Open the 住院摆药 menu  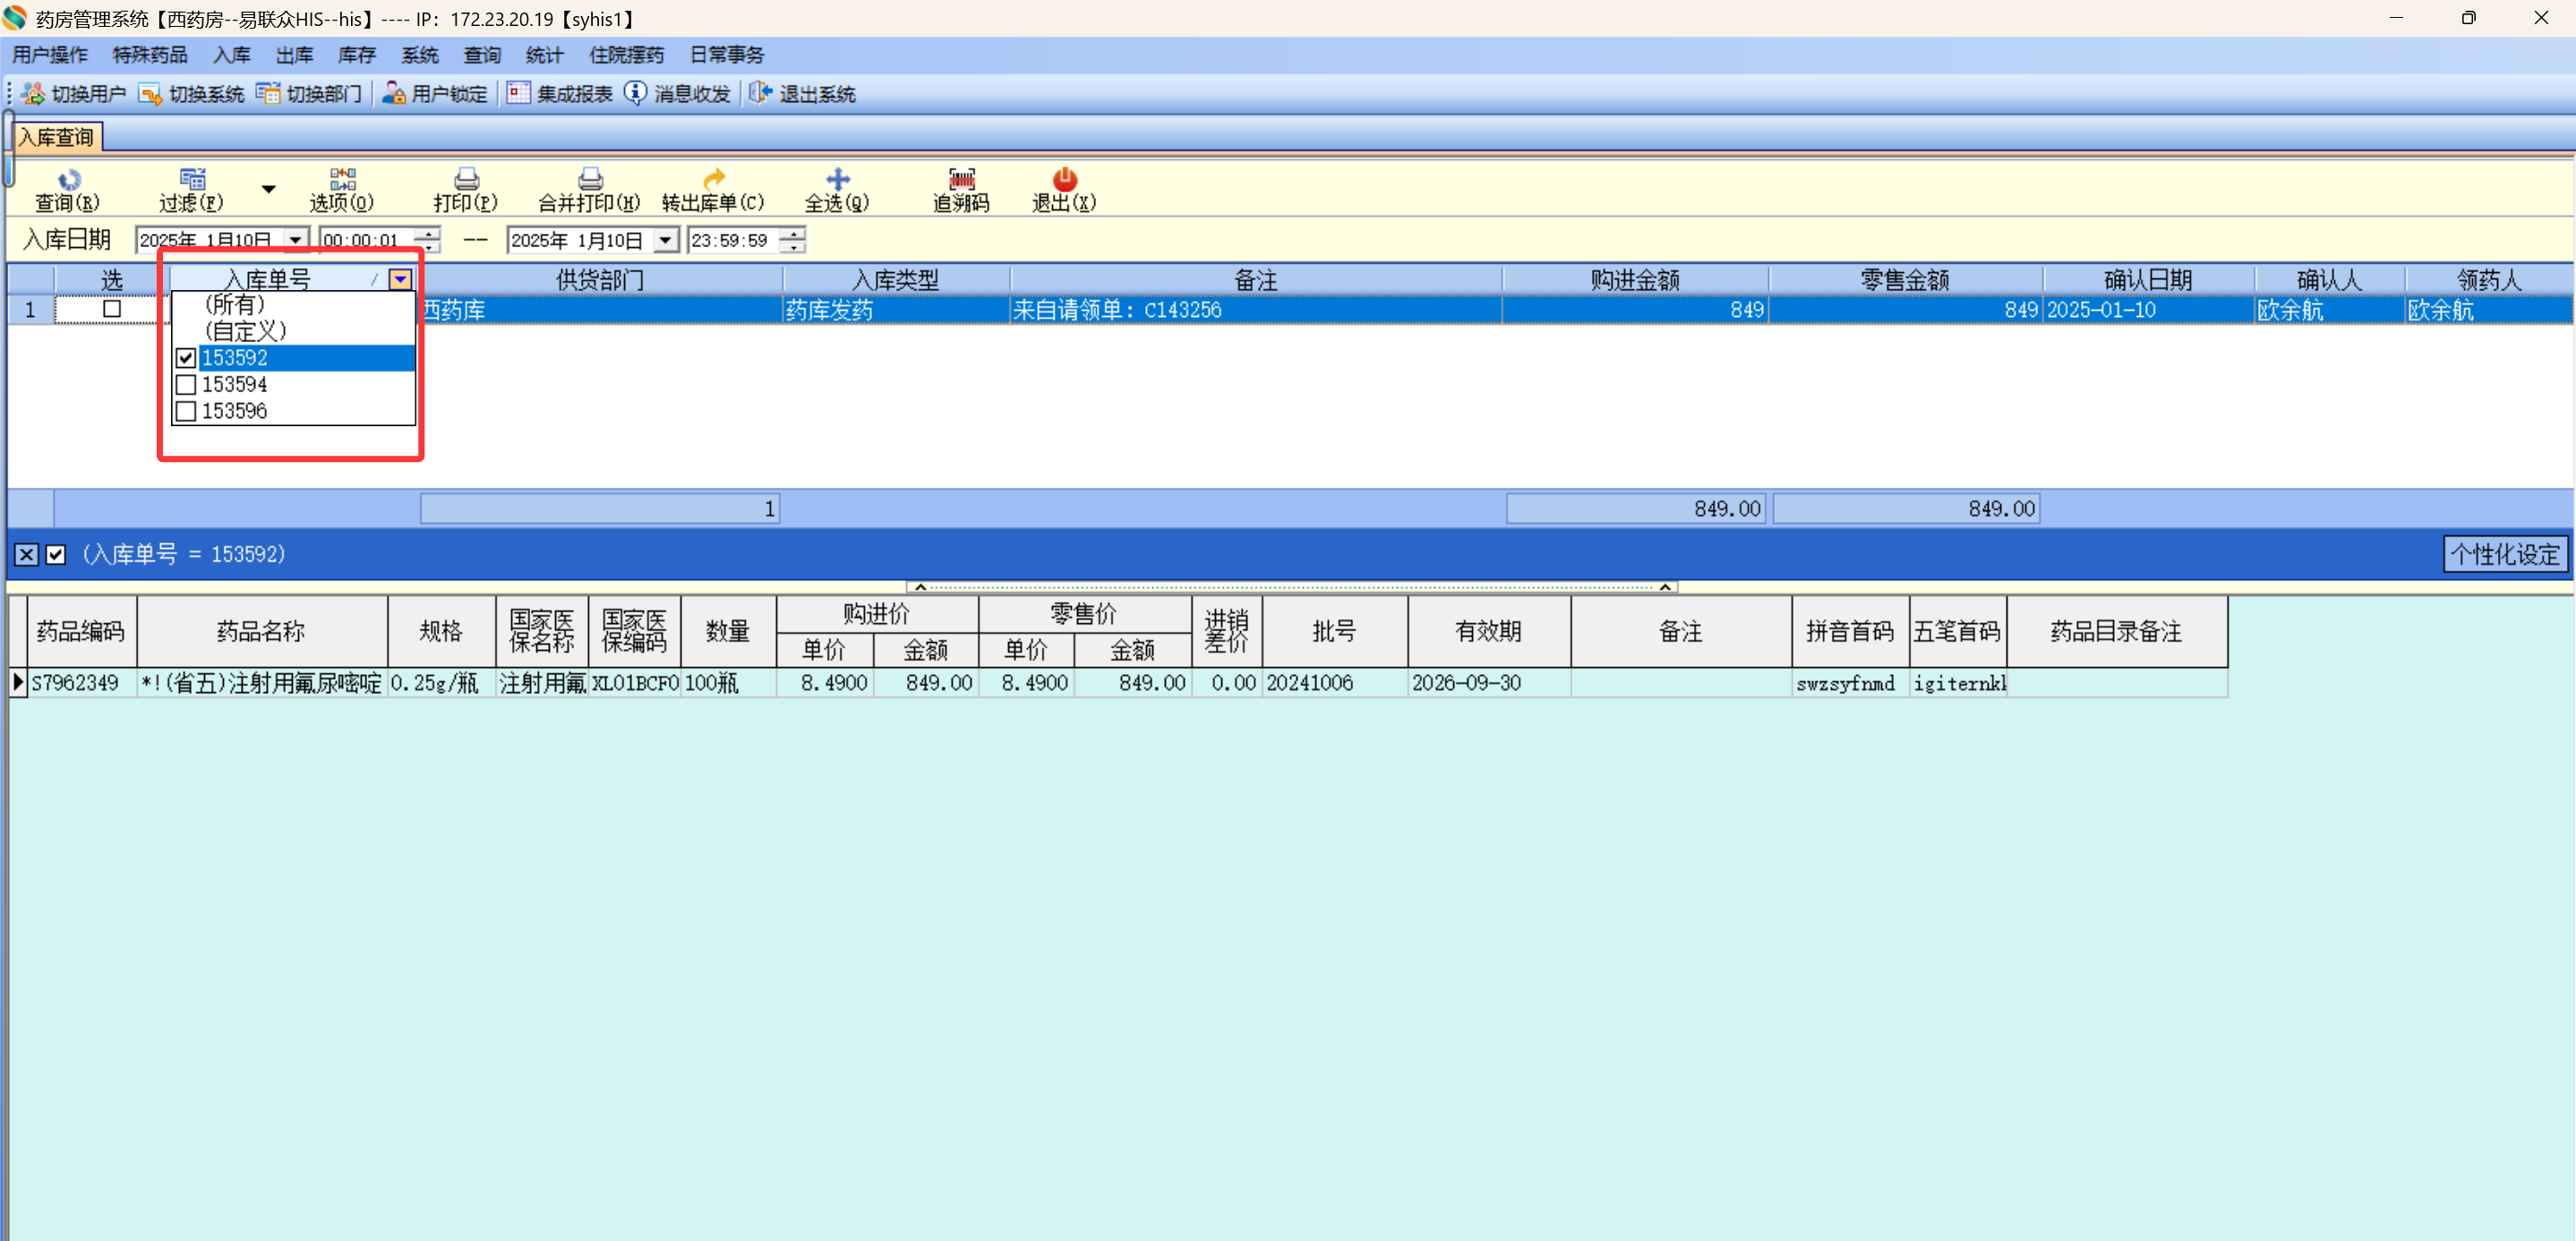(x=626, y=55)
